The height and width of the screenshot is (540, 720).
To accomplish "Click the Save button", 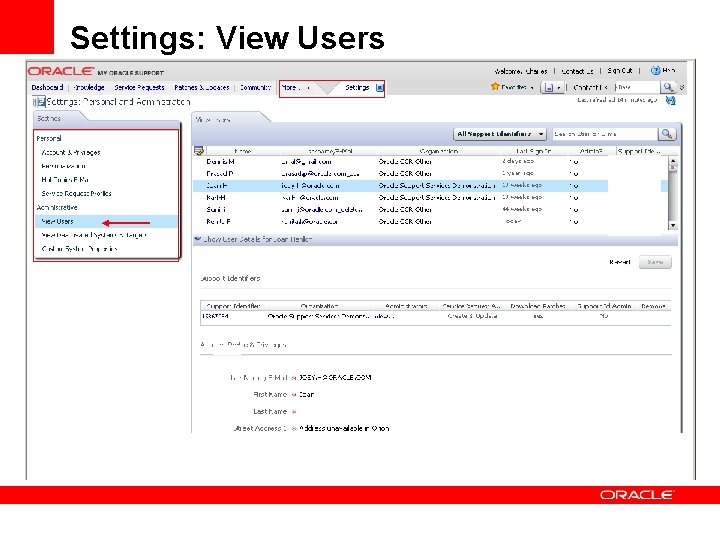I will click(655, 262).
